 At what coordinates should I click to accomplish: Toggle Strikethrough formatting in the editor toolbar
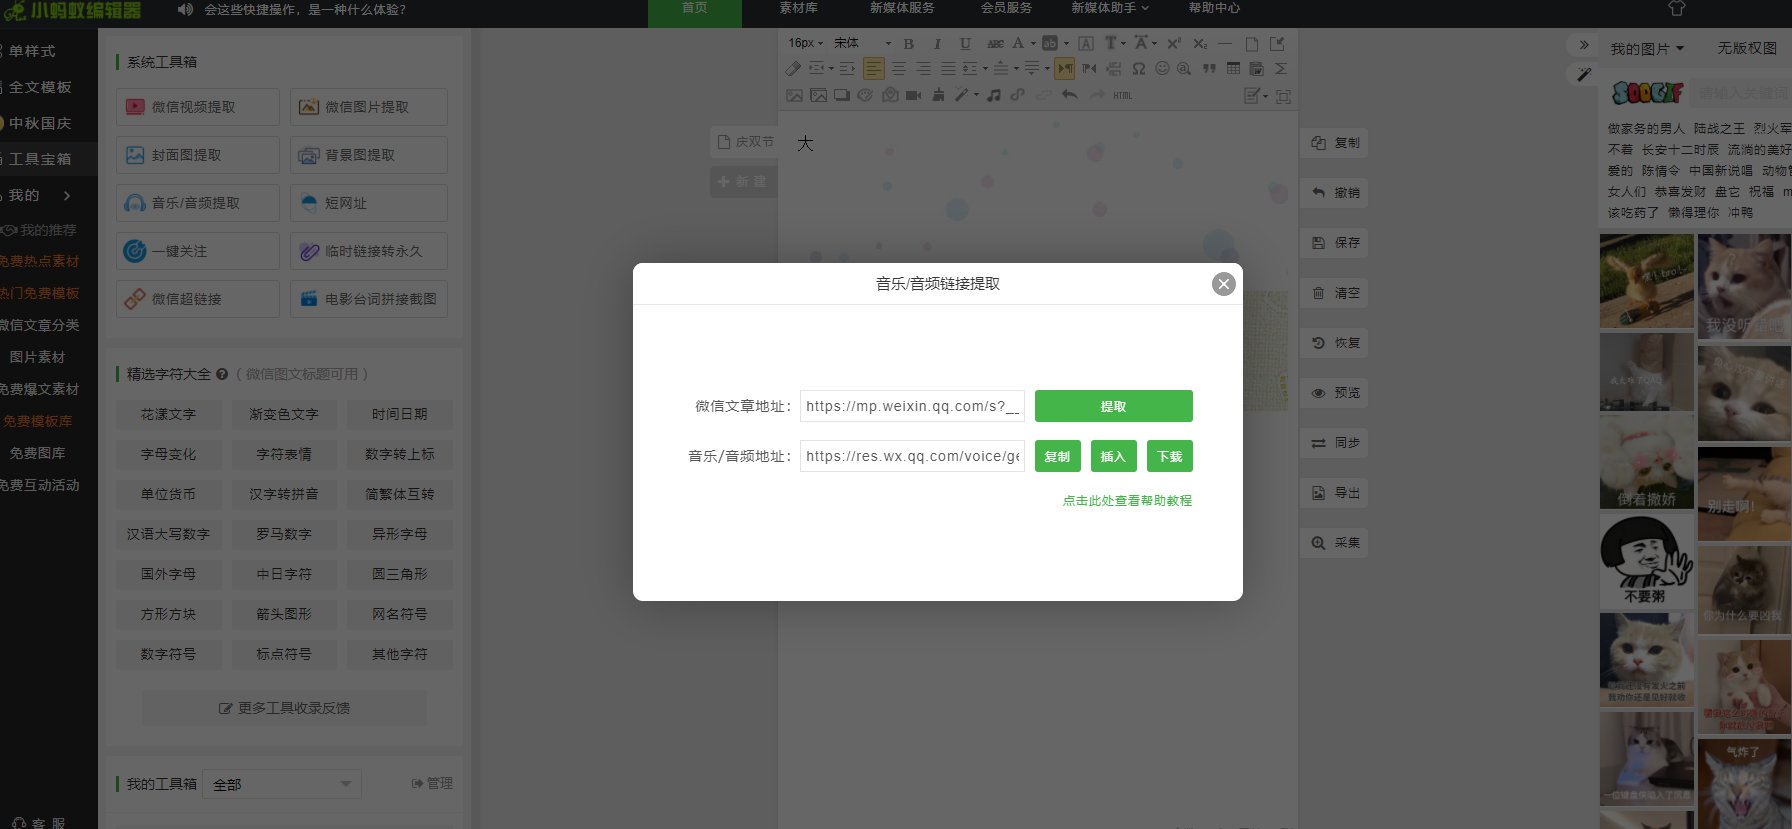[995, 43]
